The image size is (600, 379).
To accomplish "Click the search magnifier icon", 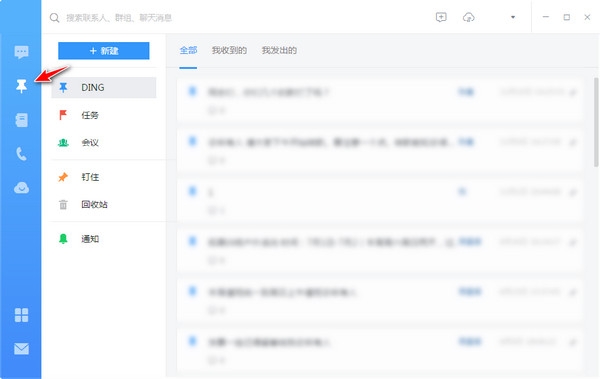I will [54, 18].
